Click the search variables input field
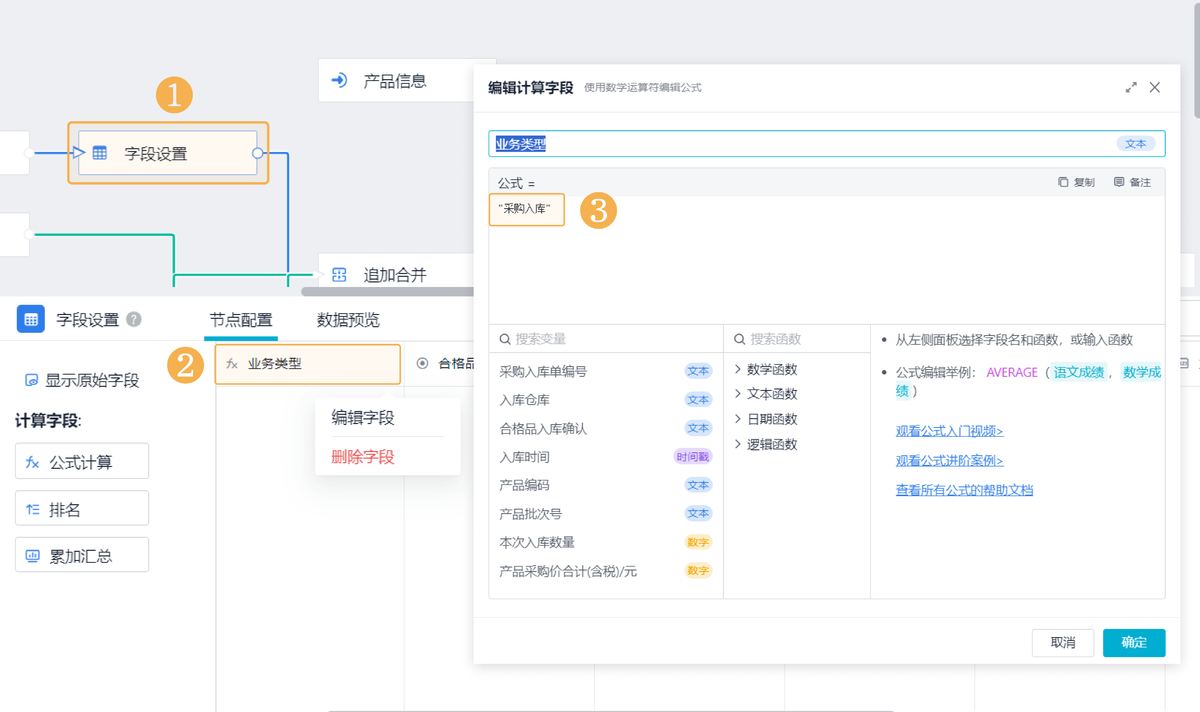 610,339
